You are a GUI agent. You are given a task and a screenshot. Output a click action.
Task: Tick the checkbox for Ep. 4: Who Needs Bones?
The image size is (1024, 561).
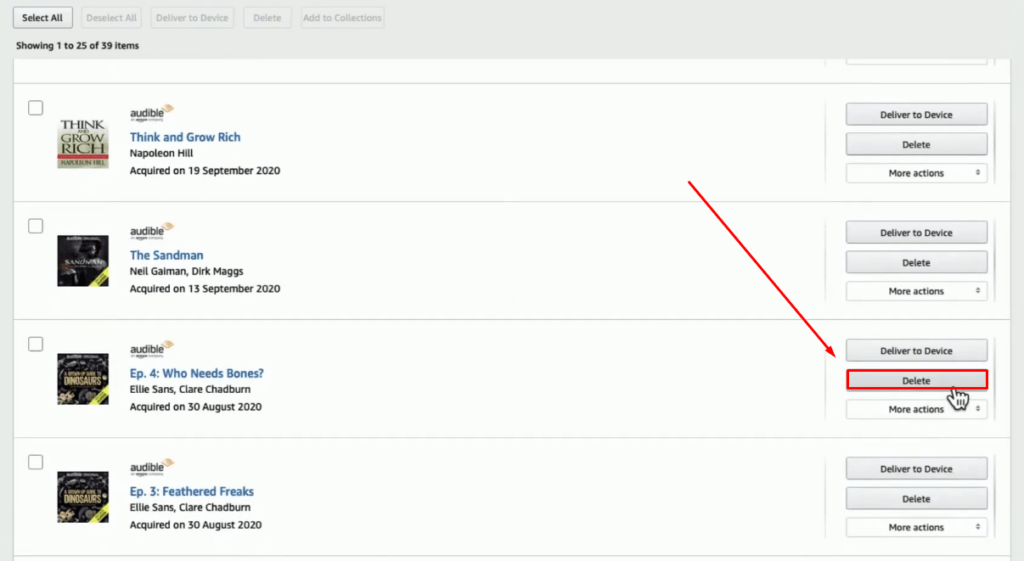pos(36,344)
